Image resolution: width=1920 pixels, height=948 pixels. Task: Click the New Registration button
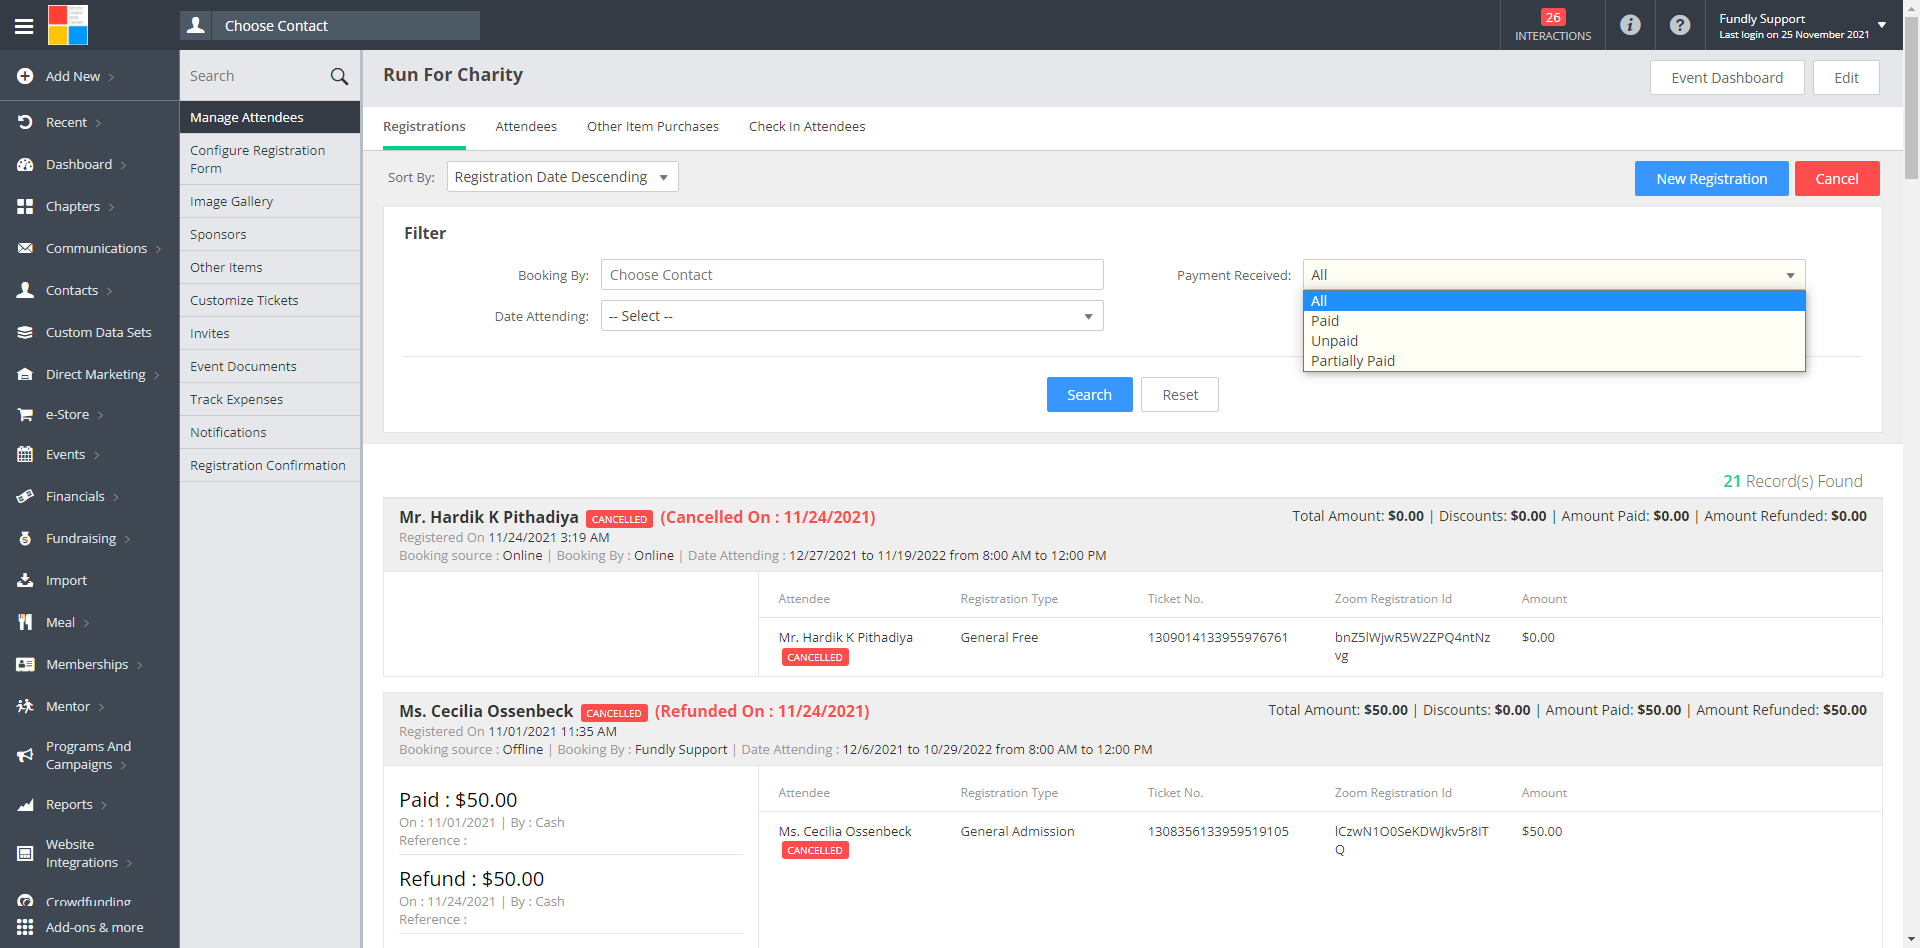1711,178
